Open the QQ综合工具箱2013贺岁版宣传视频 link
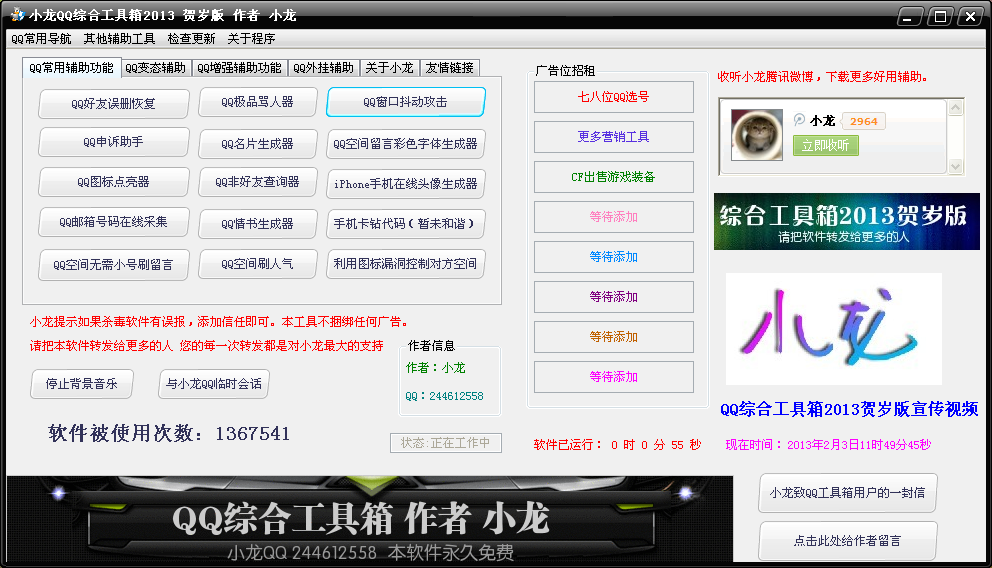 pos(849,409)
